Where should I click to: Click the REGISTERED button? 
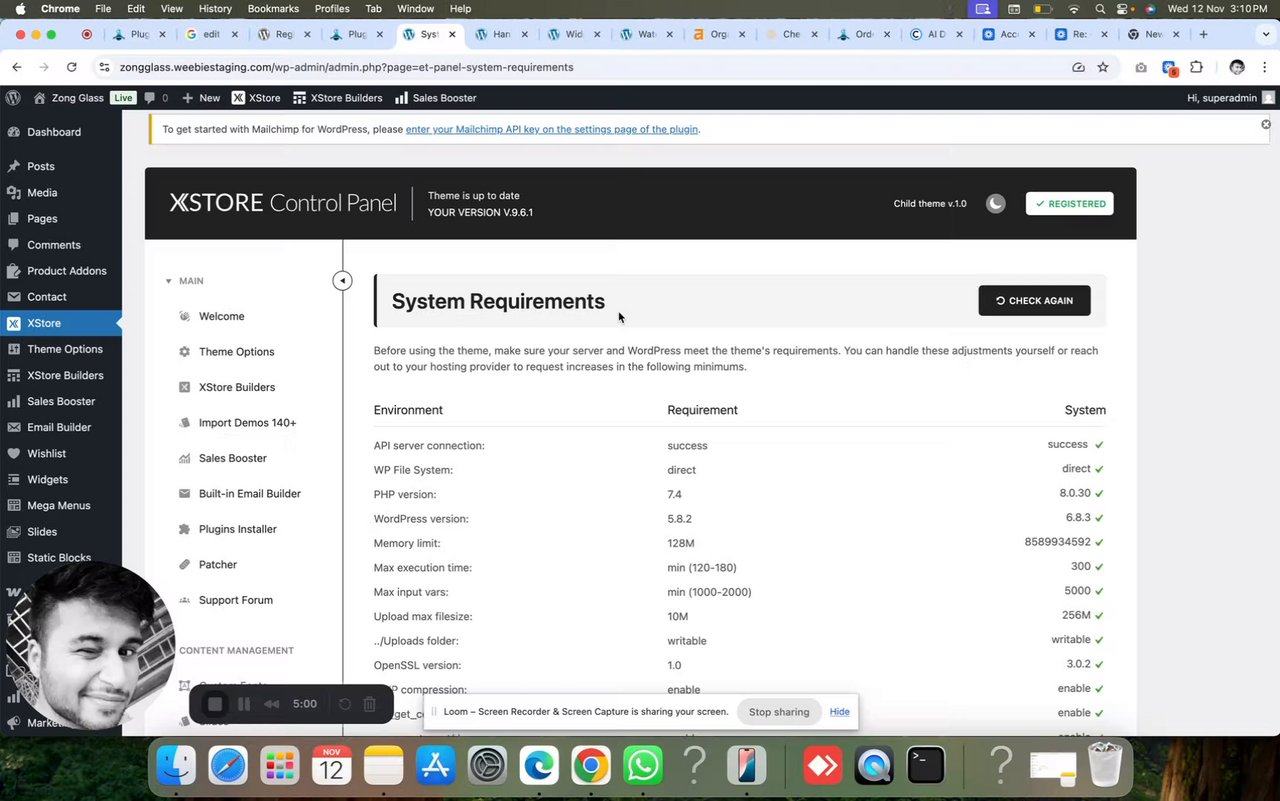pyautogui.click(x=1069, y=203)
